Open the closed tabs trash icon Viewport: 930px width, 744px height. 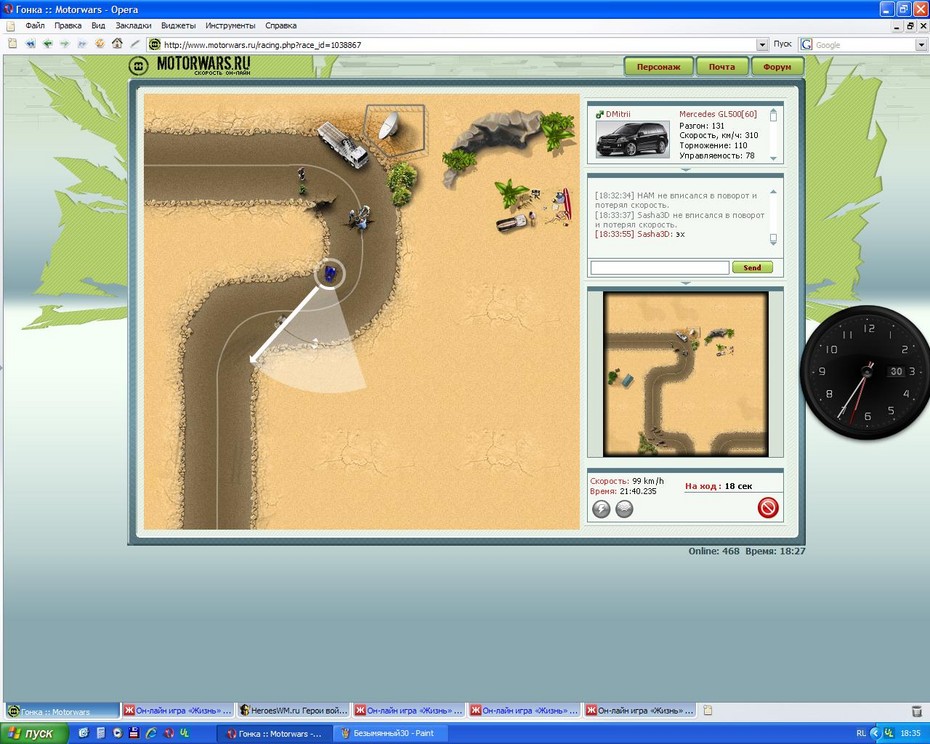916,710
